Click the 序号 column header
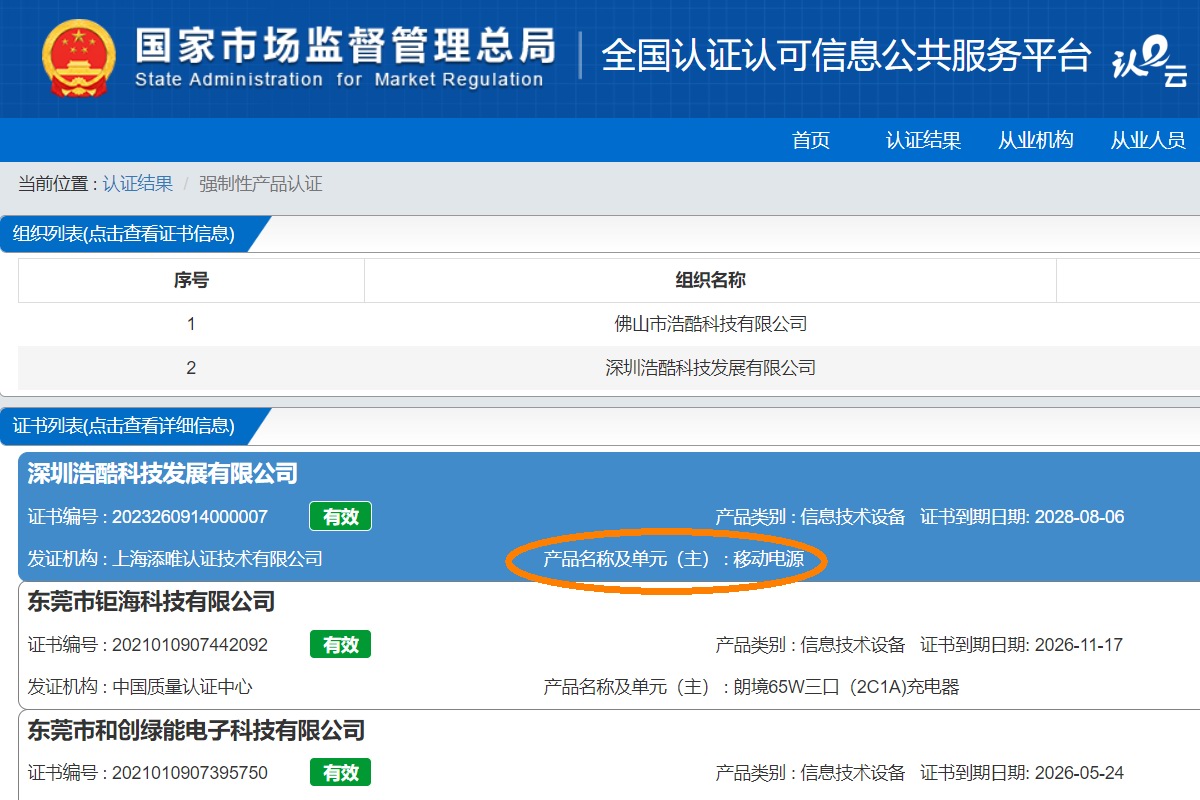 pyautogui.click(x=191, y=281)
